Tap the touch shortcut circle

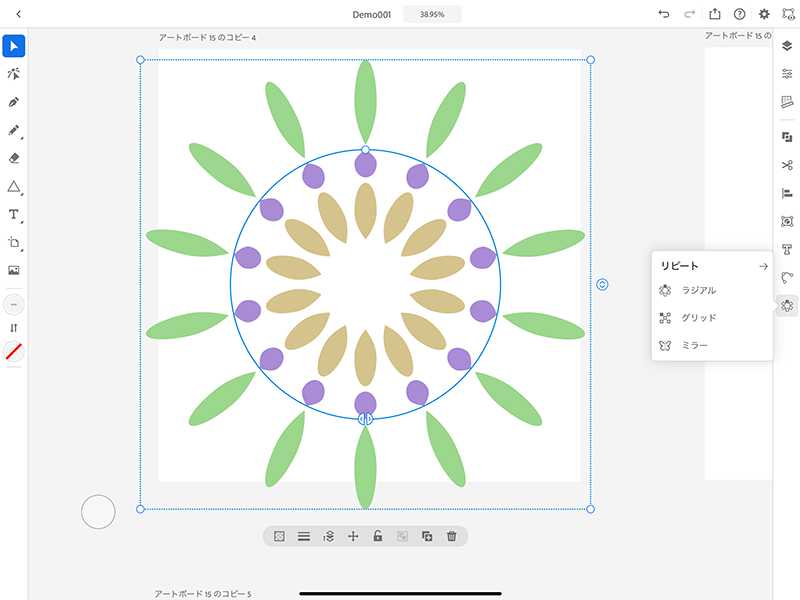98,512
